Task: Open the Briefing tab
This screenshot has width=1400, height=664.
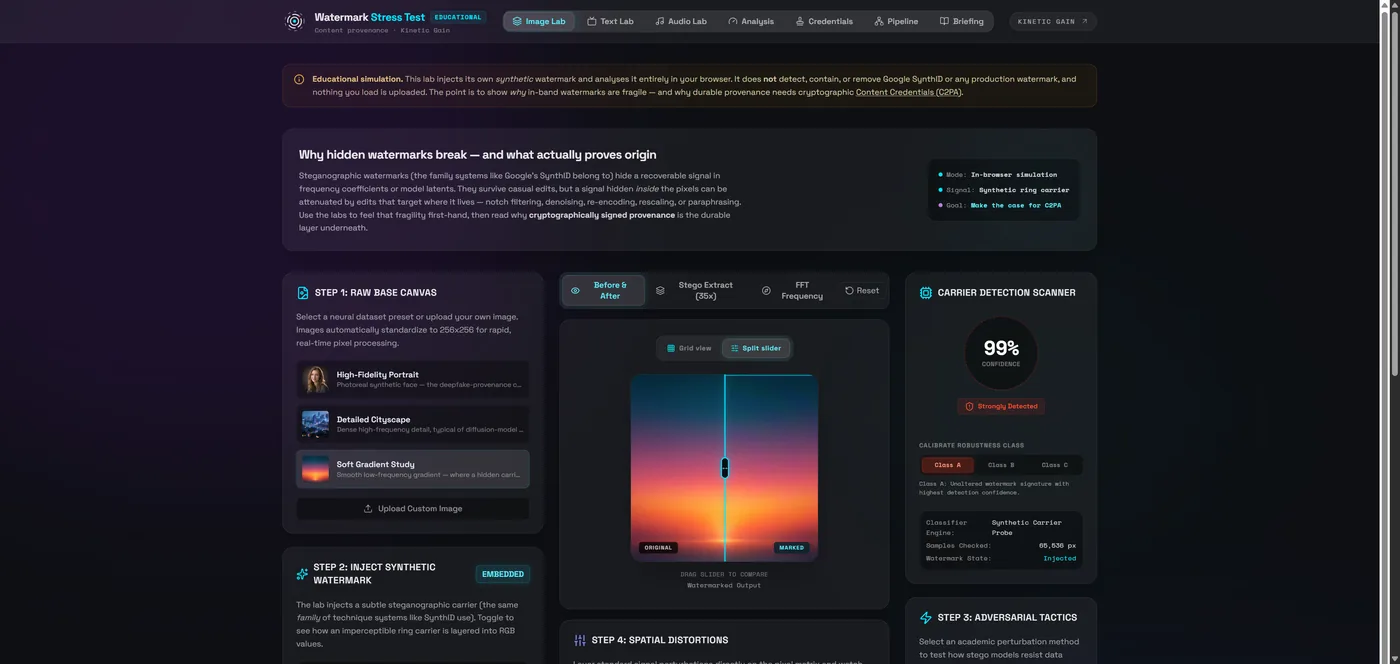Action: [961, 21]
